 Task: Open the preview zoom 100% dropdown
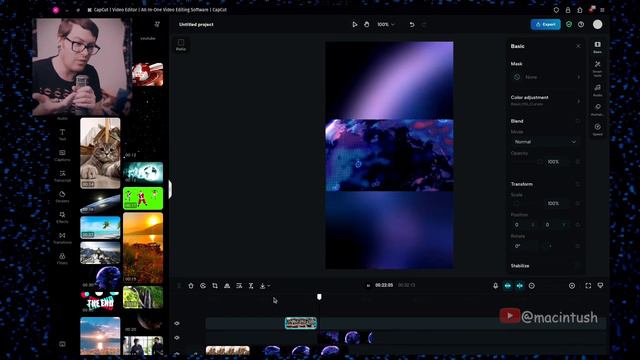click(386, 24)
